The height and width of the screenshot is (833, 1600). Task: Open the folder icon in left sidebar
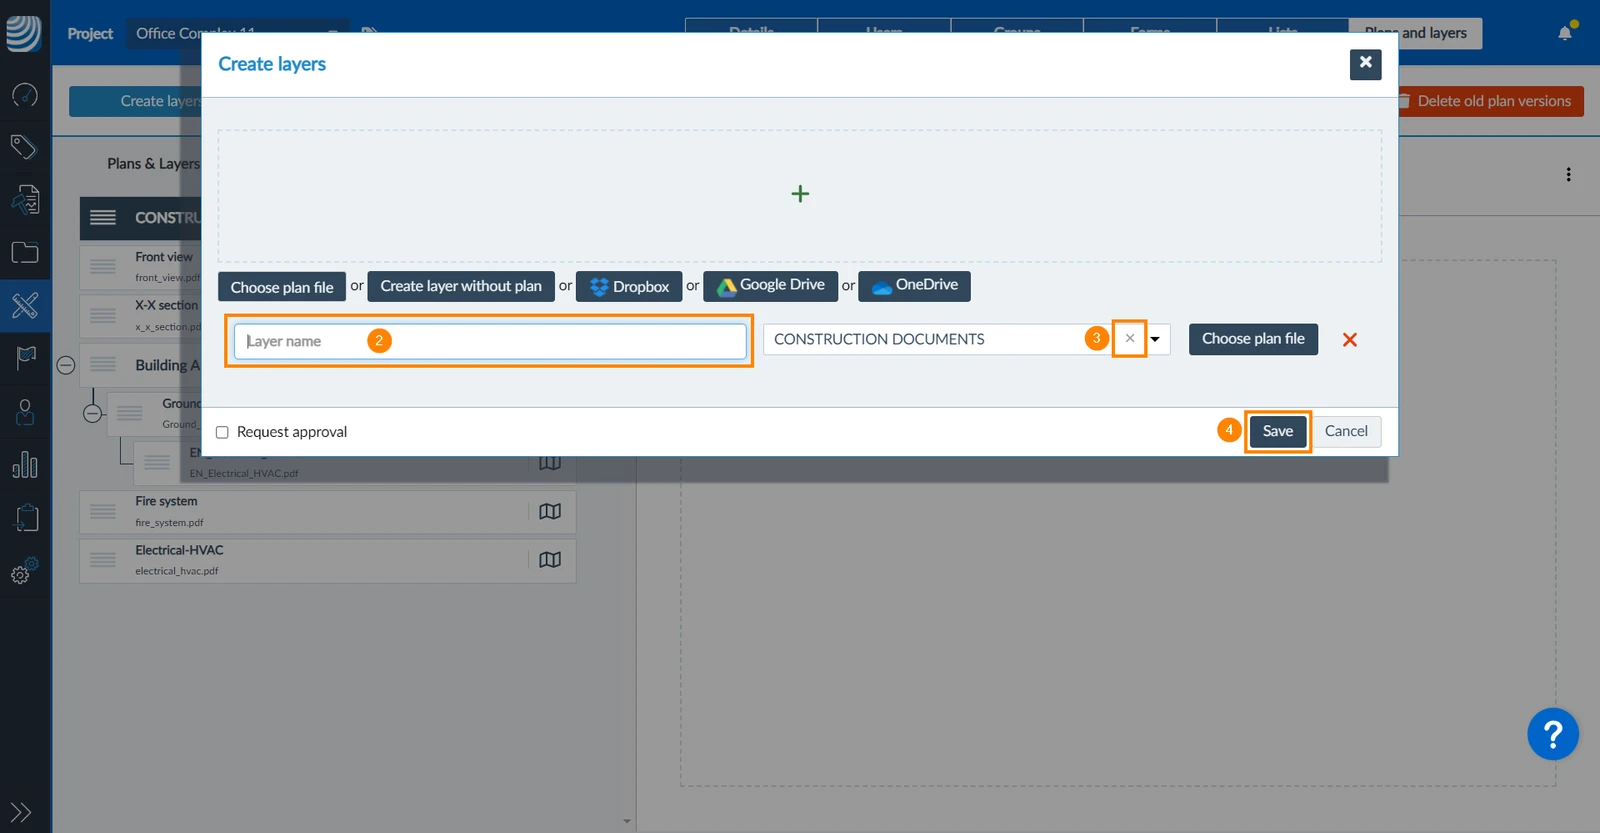point(25,252)
